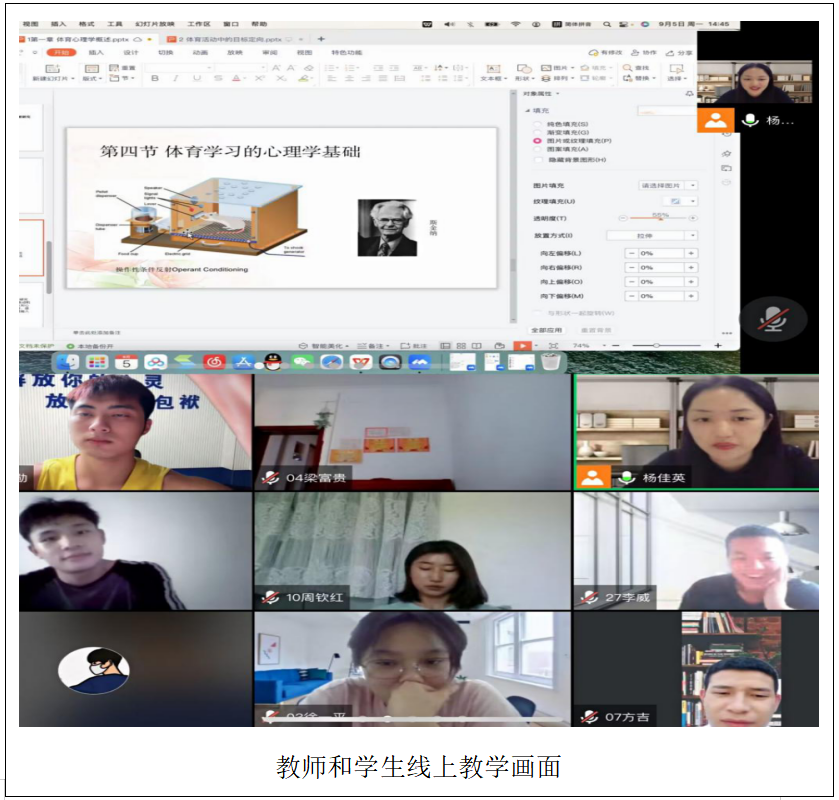Check hide background graphics (隐藏背景图形) box
Viewport: 839px width, 800px height.
[537, 159]
